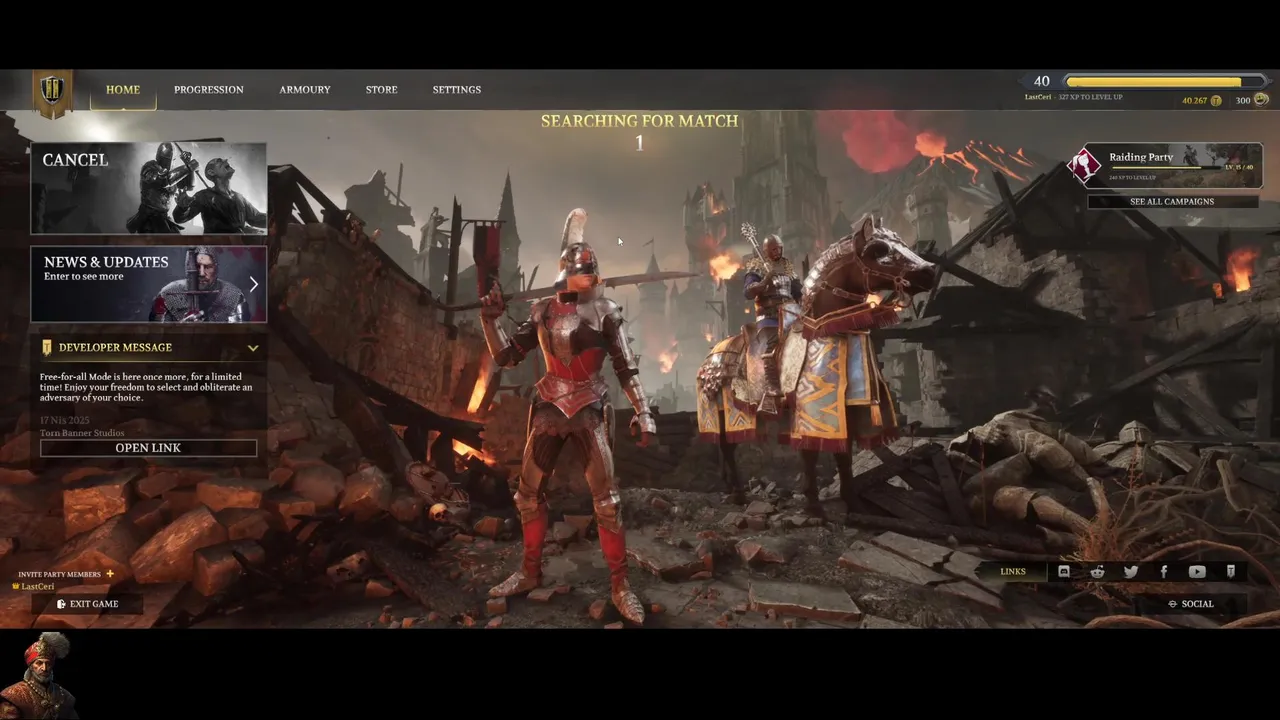
Task: Collapse the Developer Message panel chevron
Action: 253,348
